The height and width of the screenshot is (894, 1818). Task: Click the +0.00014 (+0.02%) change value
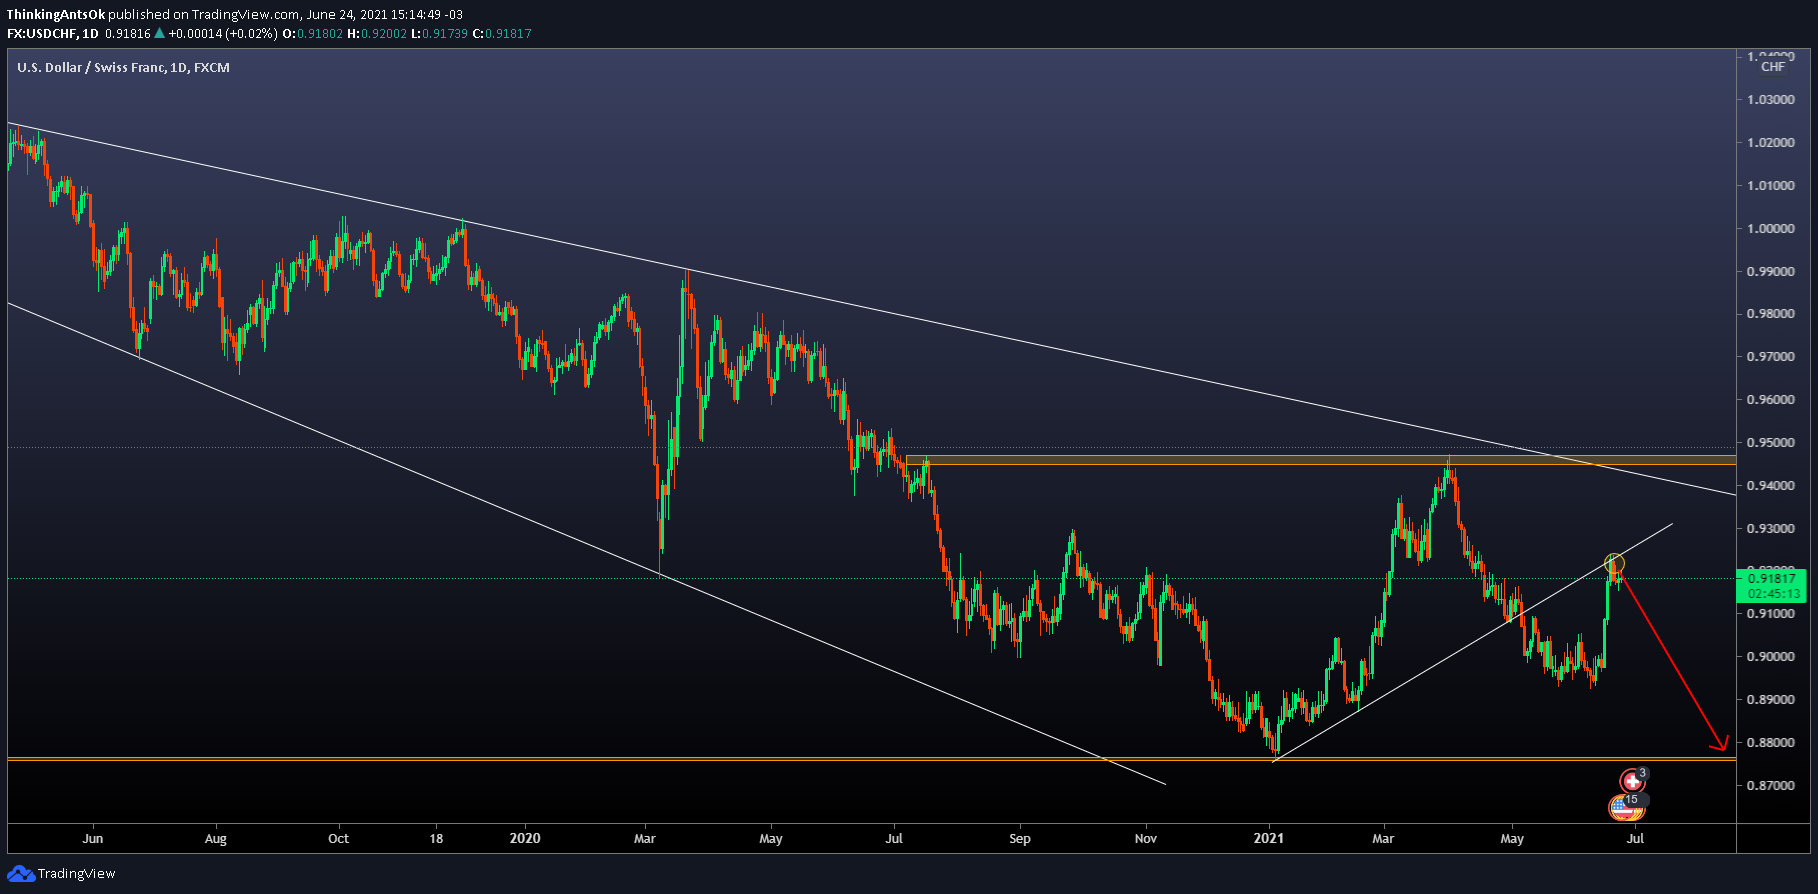223,34
